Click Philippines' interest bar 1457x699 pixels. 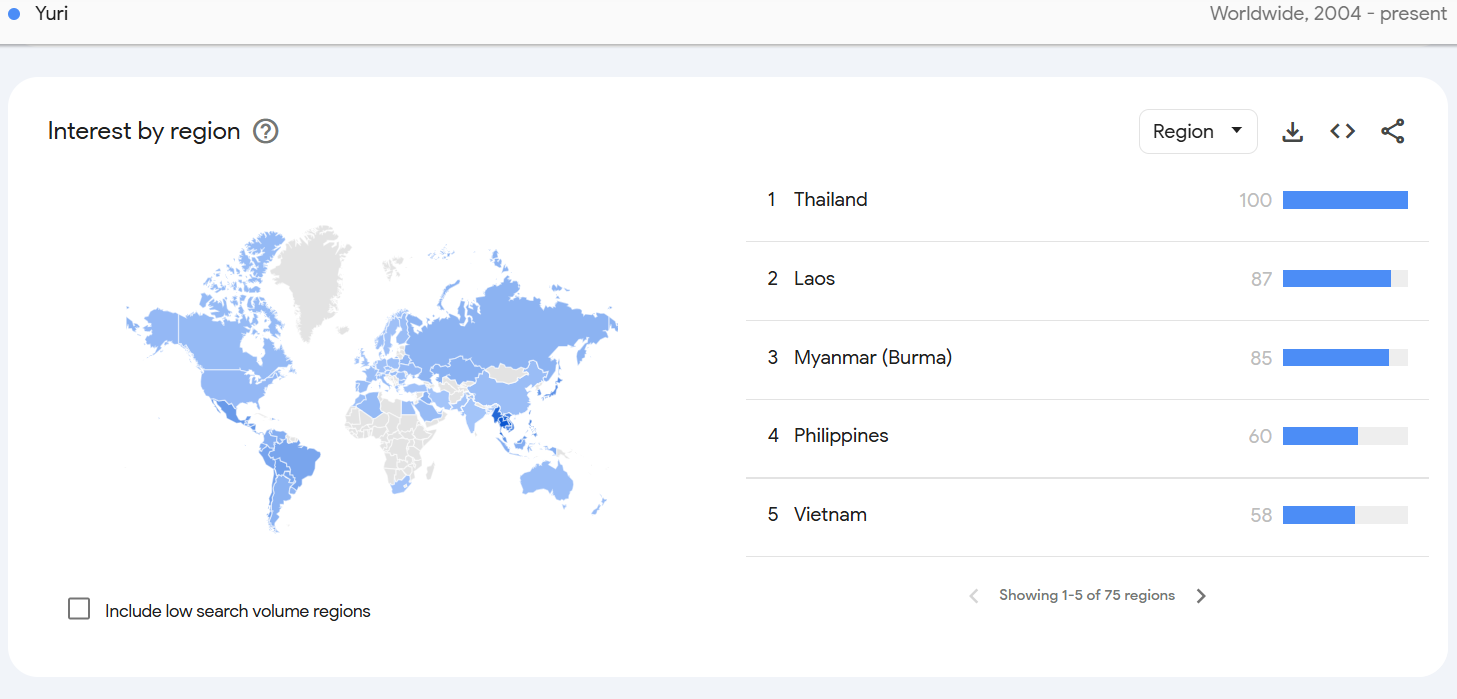click(1345, 436)
